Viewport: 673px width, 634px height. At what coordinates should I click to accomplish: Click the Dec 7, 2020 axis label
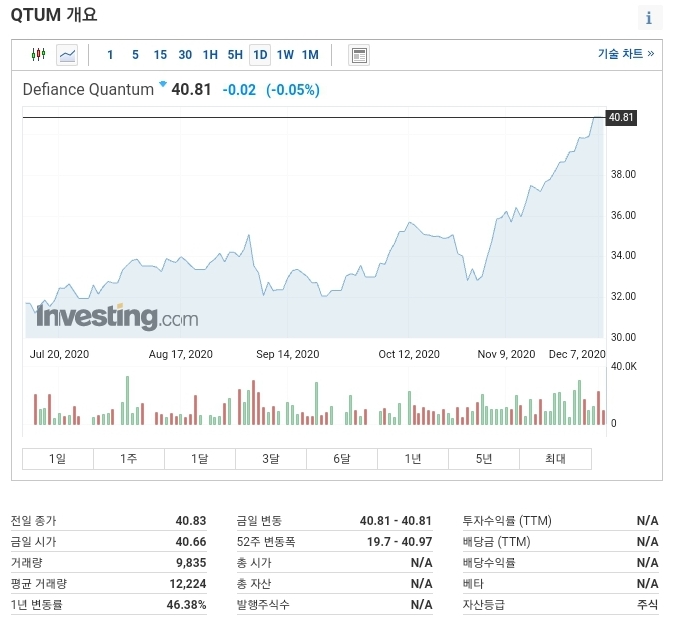point(577,354)
